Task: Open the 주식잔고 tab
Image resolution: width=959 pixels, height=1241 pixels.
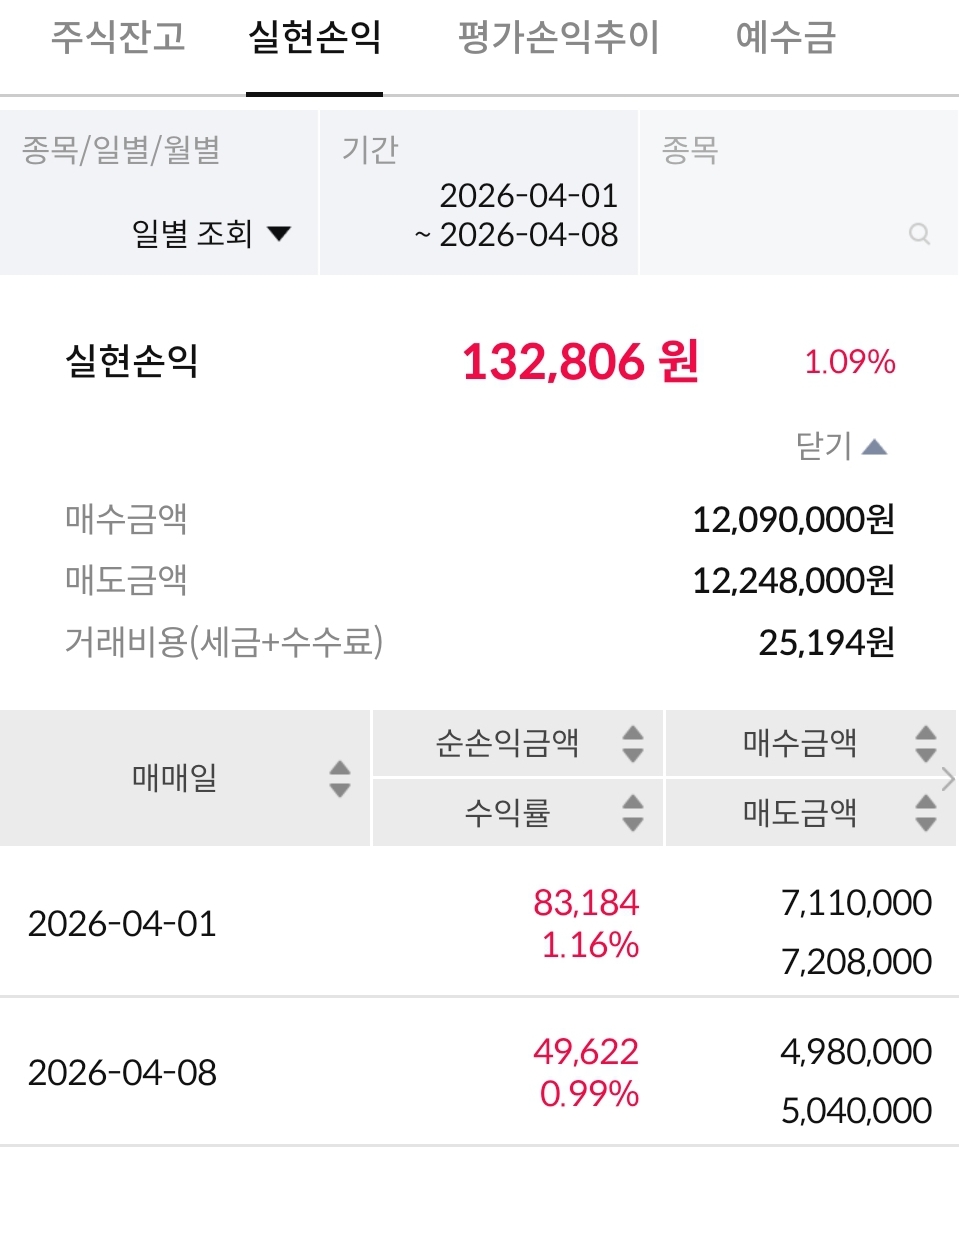Action: point(118,38)
